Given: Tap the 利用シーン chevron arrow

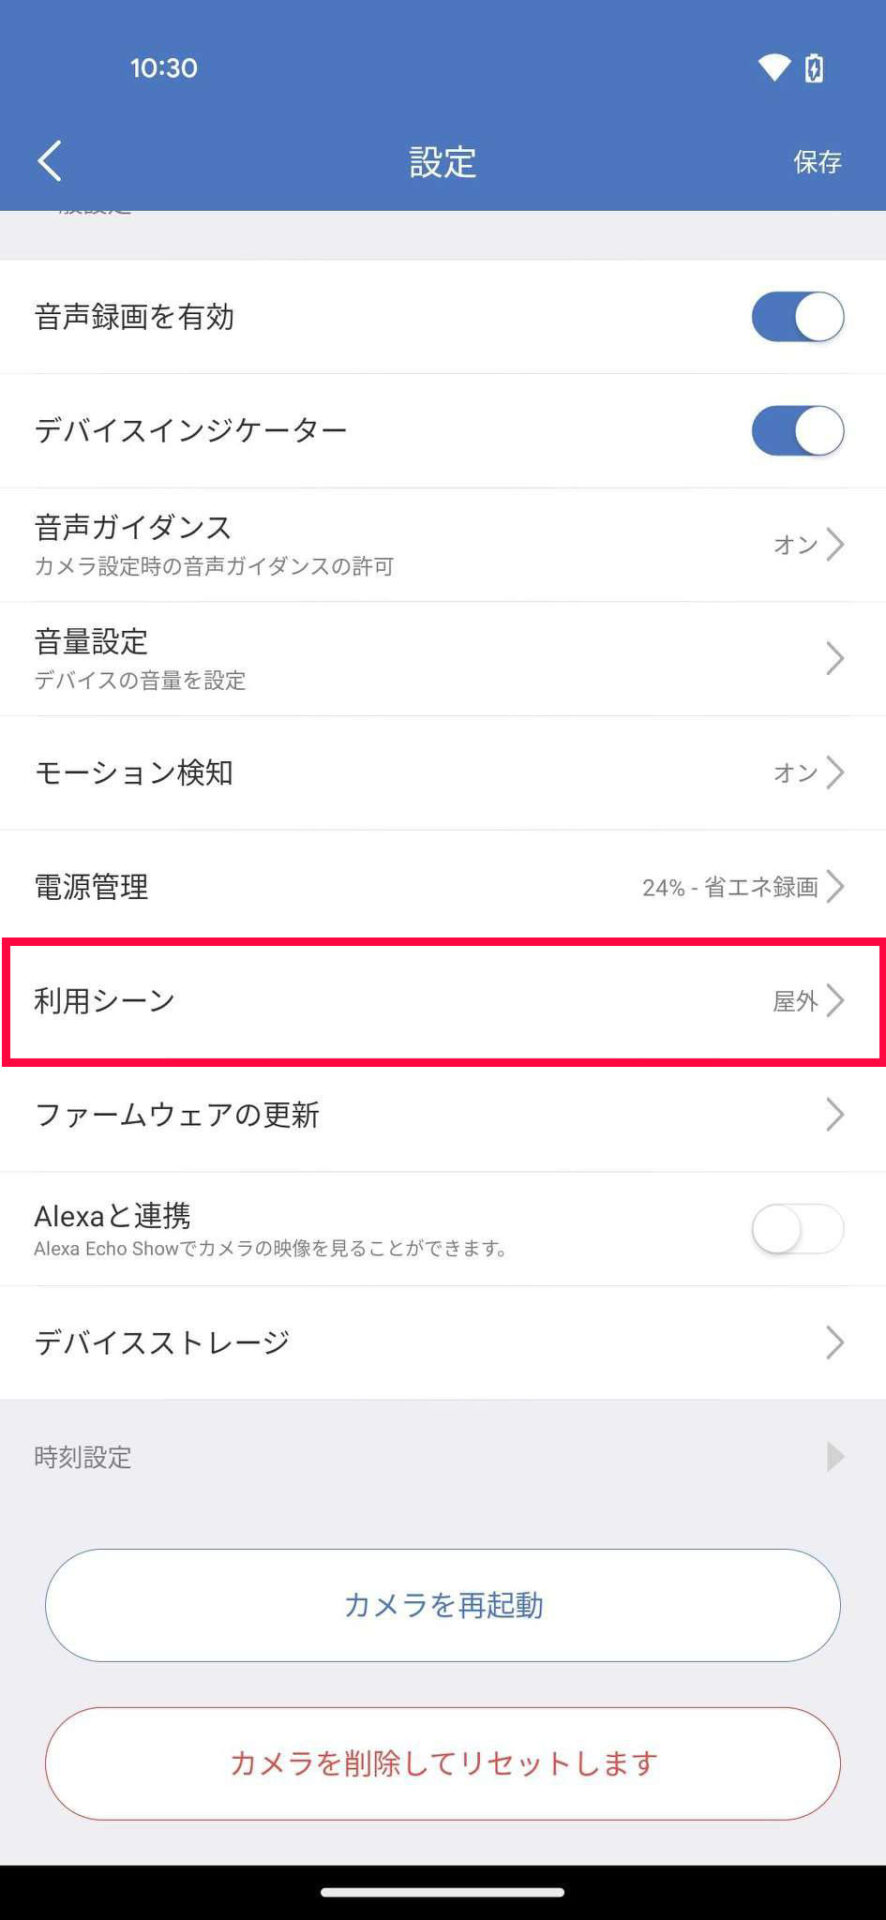Looking at the screenshot, I should (835, 1001).
